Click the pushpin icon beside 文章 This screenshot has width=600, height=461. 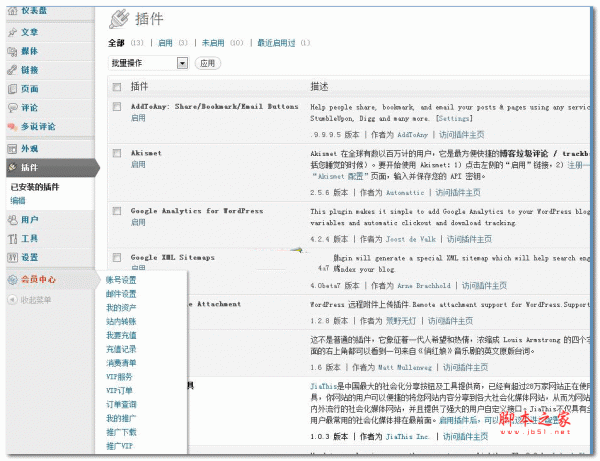point(13,32)
